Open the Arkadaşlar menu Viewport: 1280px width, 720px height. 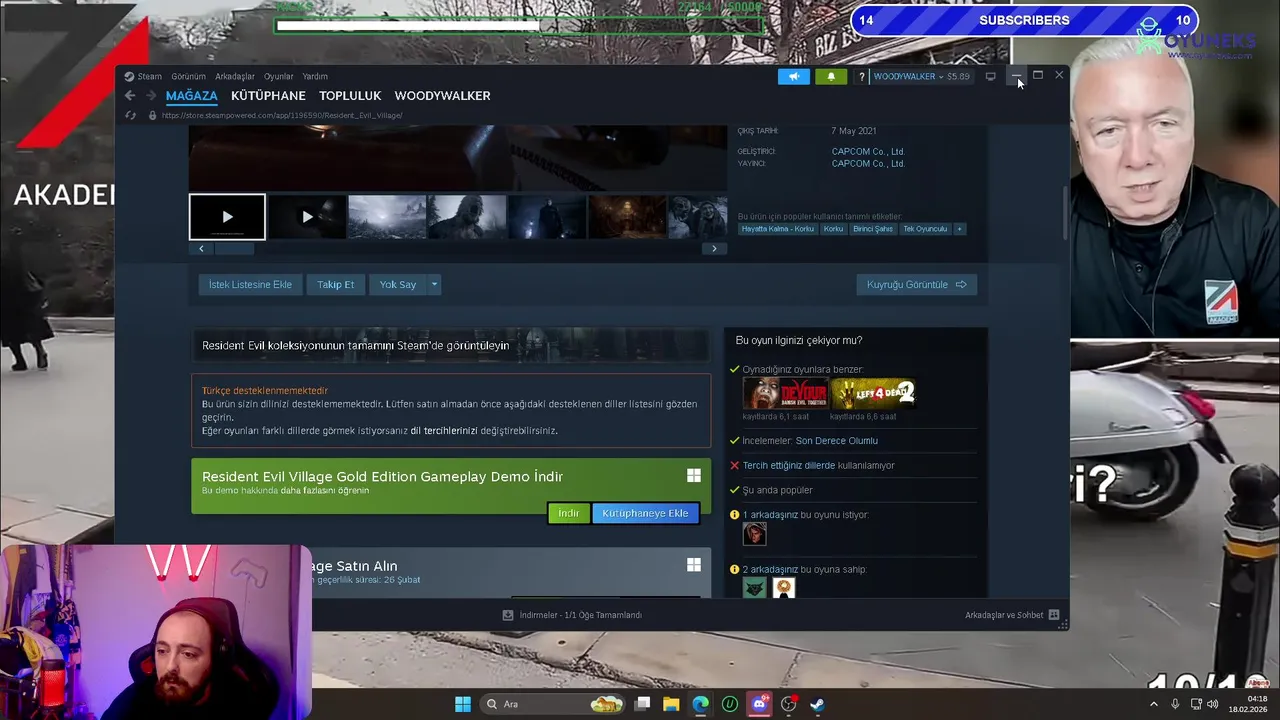(235, 77)
